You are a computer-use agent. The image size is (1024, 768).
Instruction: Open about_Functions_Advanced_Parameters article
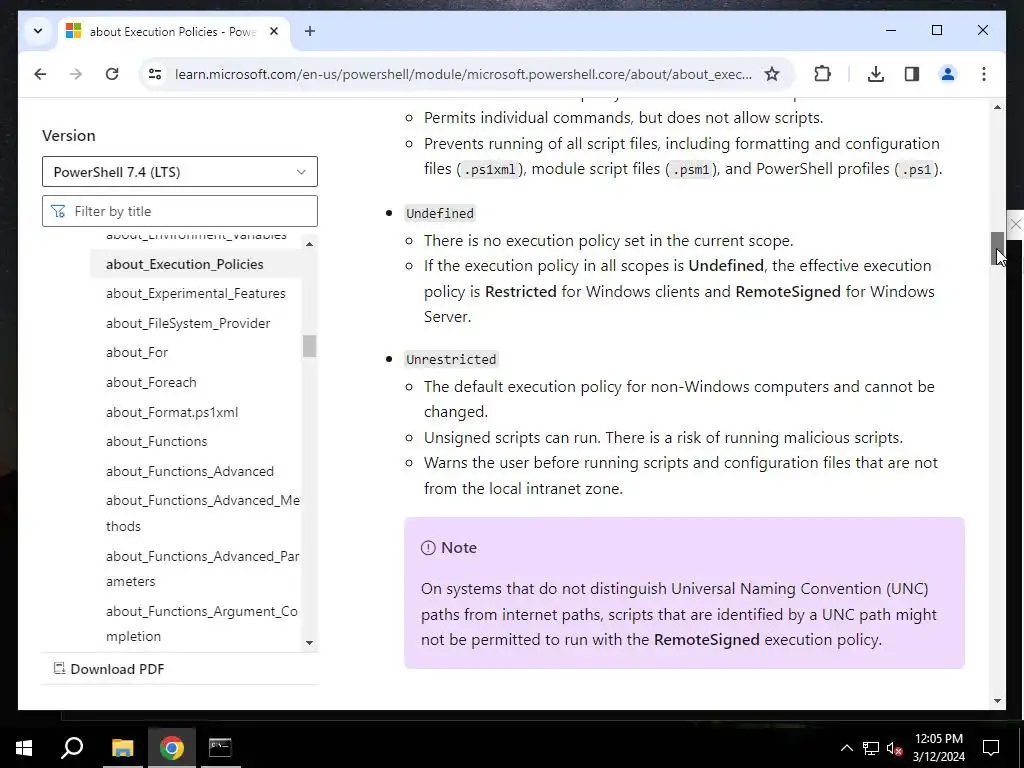click(202, 568)
